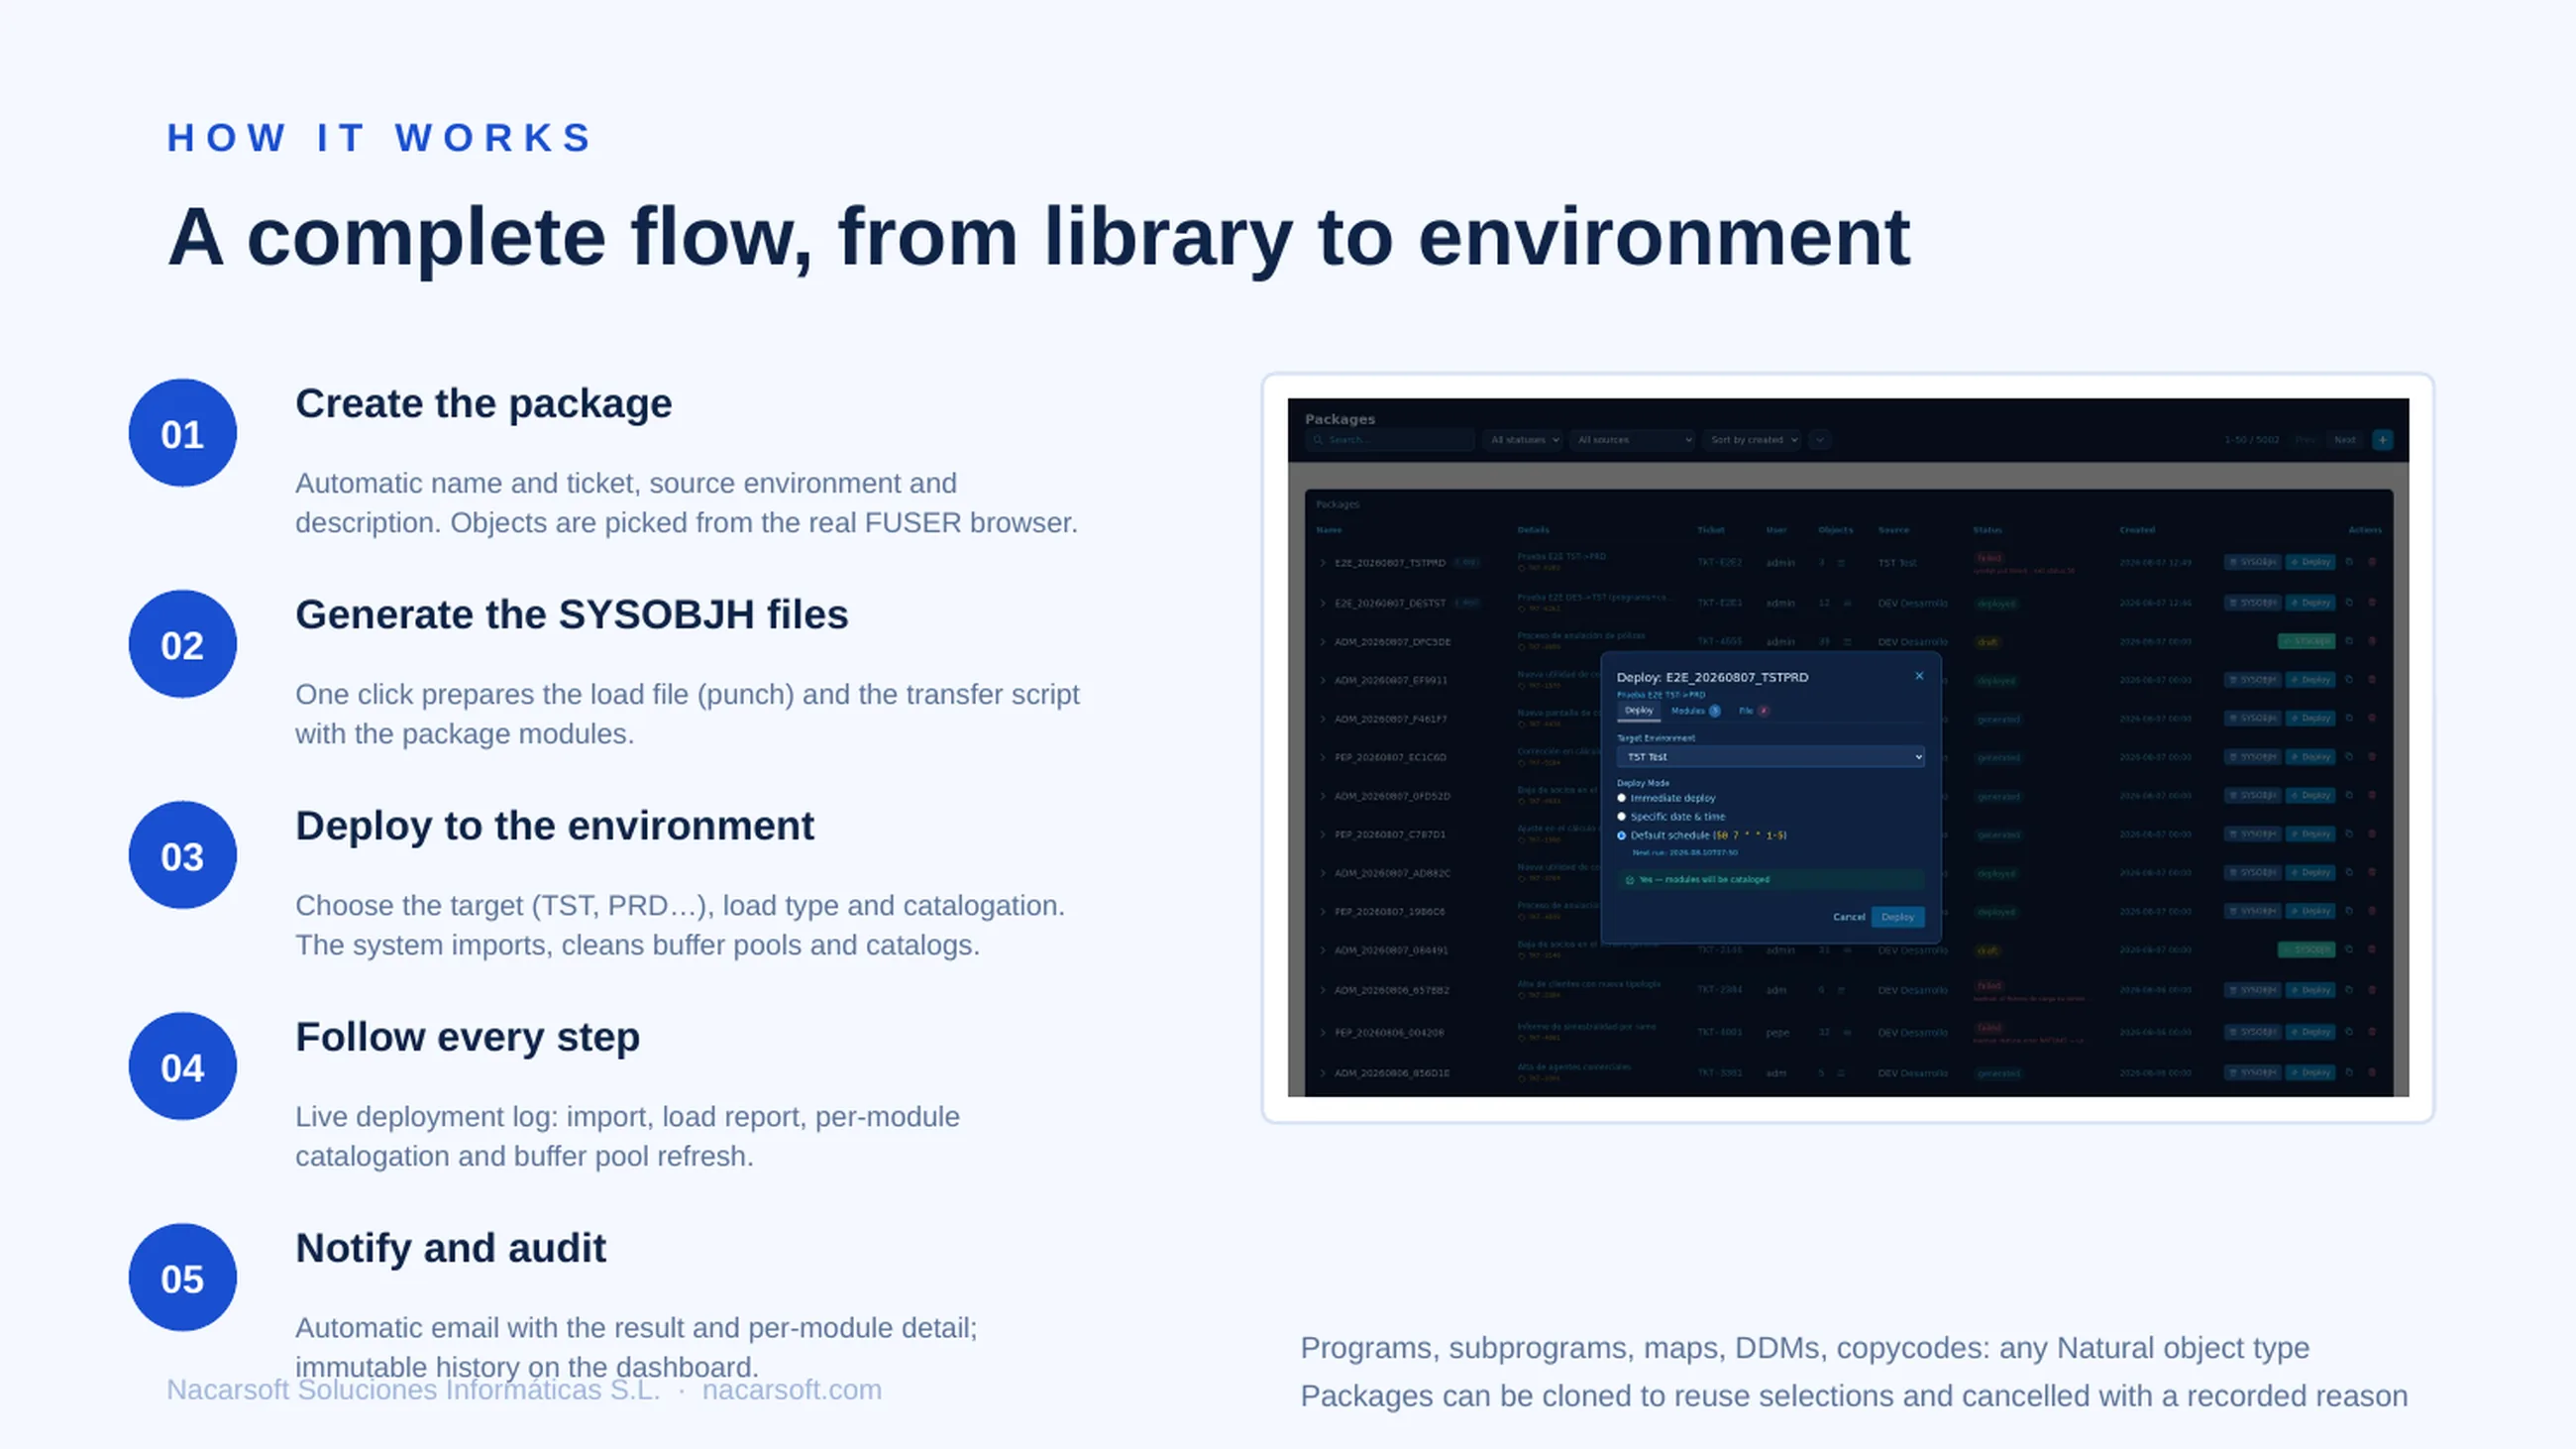Click the Deploy button for E2E_20260807_DESTST row
The image size is (2576, 1449).
click(x=2310, y=602)
